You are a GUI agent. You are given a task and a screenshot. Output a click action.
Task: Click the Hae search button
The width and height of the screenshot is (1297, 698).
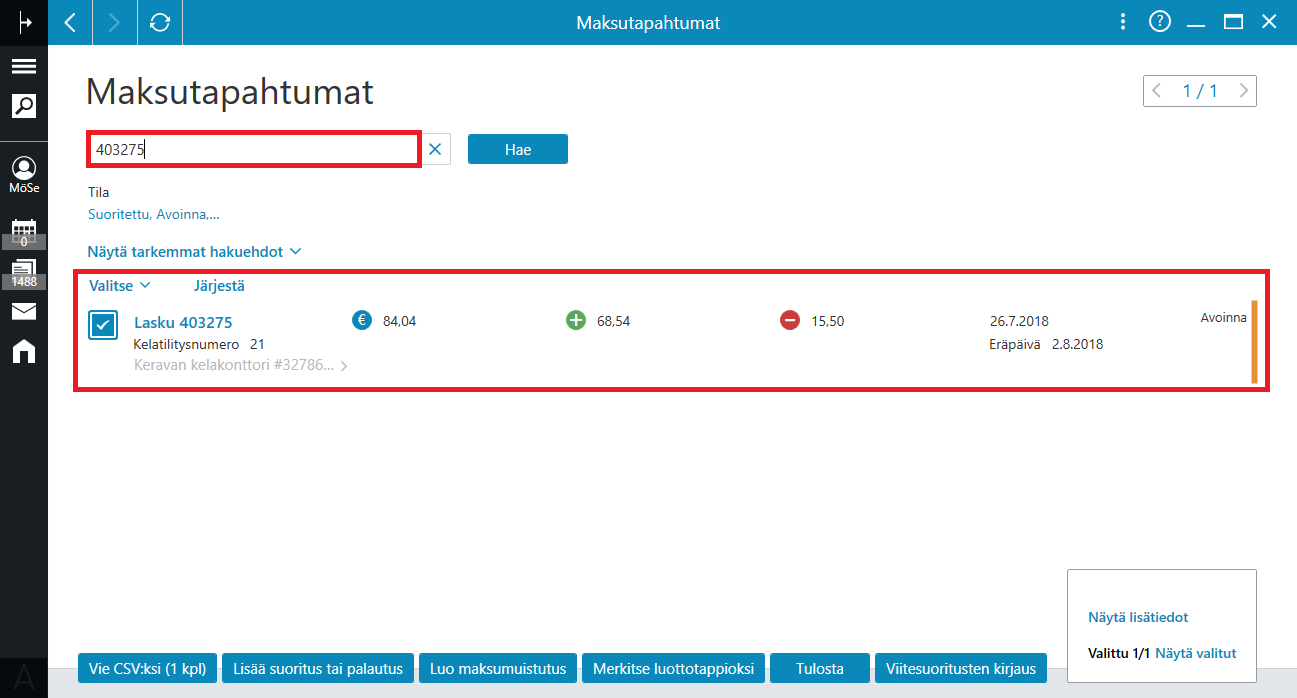point(518,149)
